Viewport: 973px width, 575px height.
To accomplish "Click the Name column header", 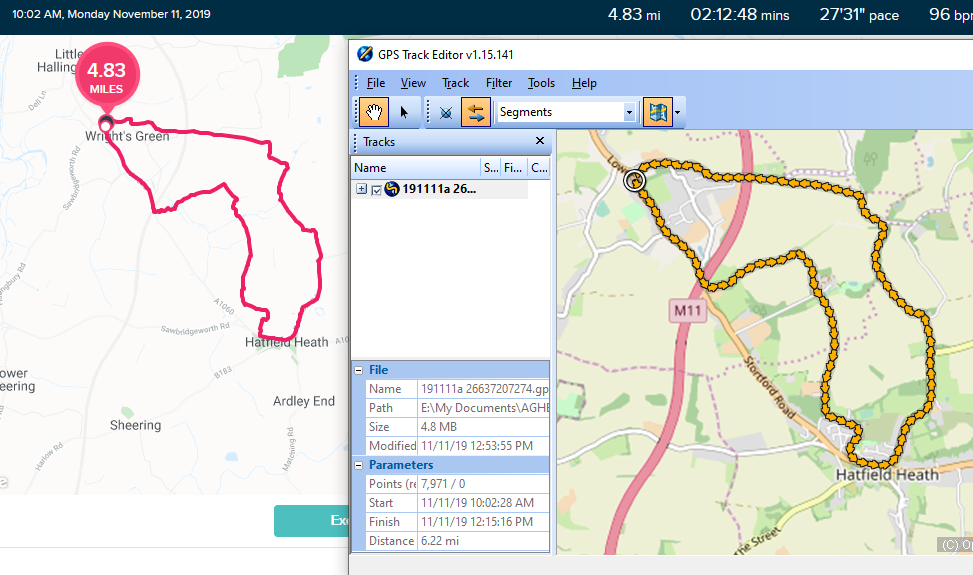I will click(x=416, y=167).
